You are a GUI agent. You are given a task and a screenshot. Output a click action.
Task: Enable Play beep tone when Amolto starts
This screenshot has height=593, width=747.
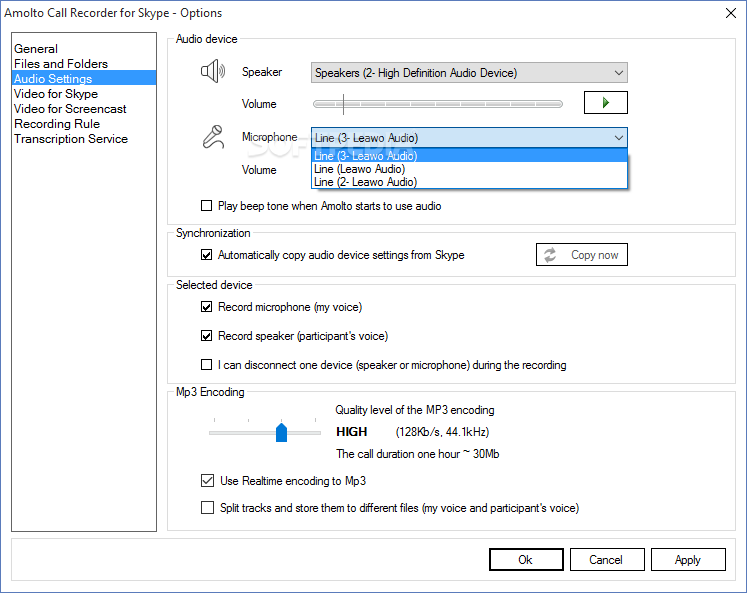tap(206, 206)
